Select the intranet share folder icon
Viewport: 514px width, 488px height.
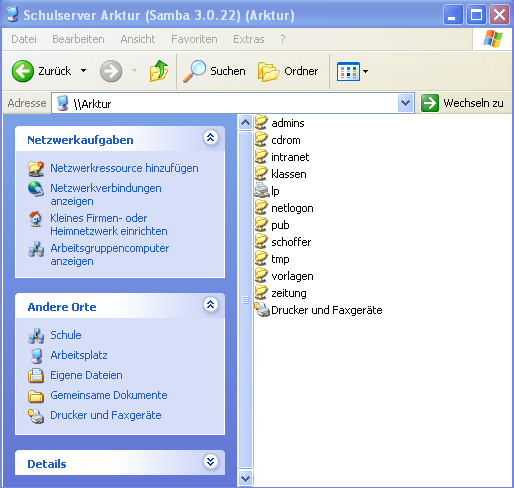click(261, 156)
